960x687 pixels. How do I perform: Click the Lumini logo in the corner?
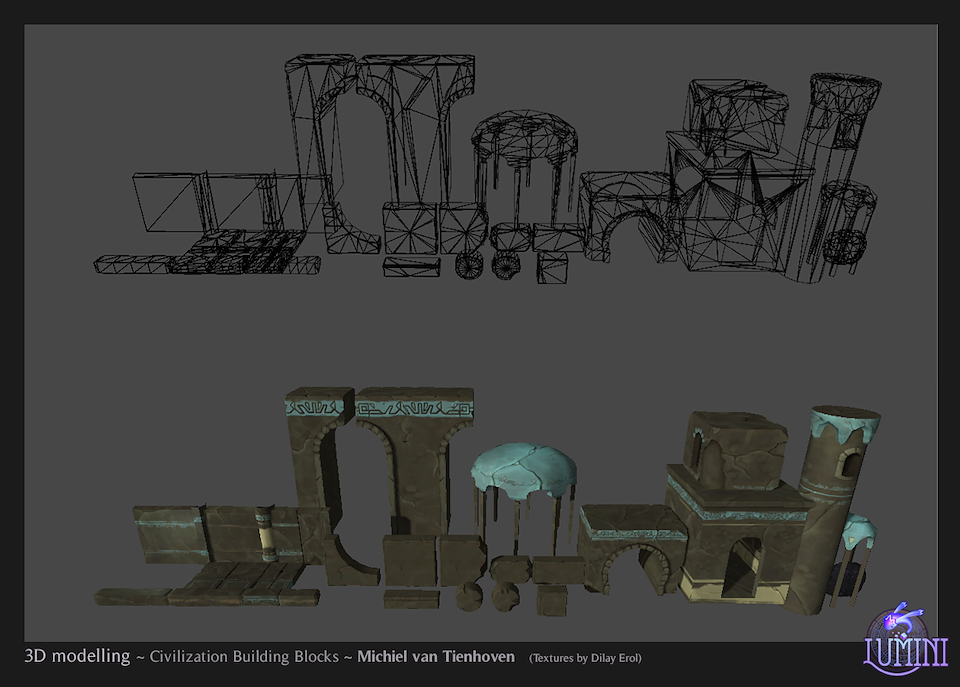coord(905,638)
